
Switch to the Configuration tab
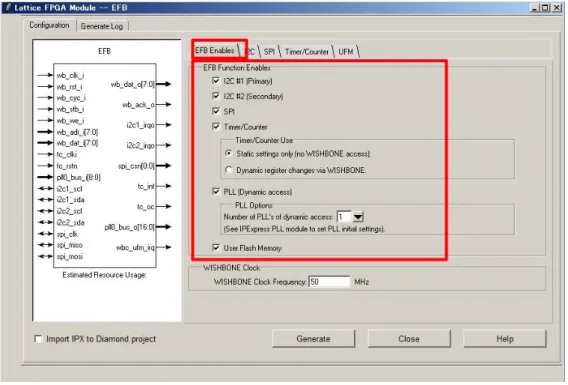pyautogui.click(x=49, y=25)
